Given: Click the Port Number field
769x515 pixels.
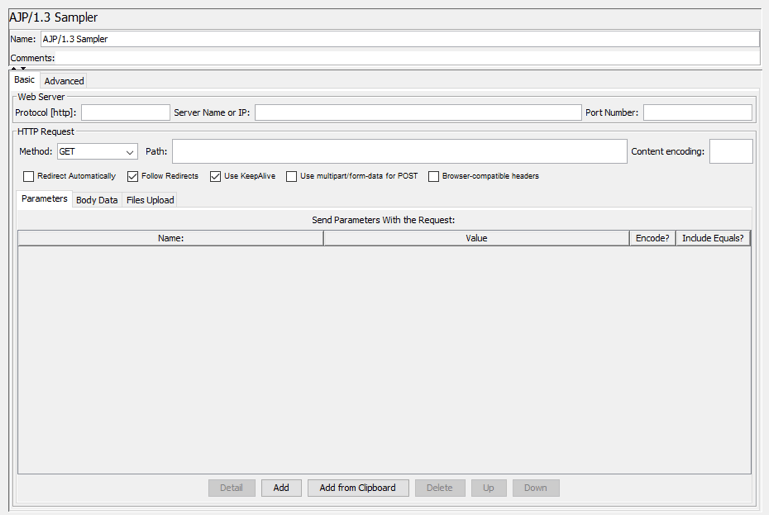Looking at the screenshot, I should (697, 113).
